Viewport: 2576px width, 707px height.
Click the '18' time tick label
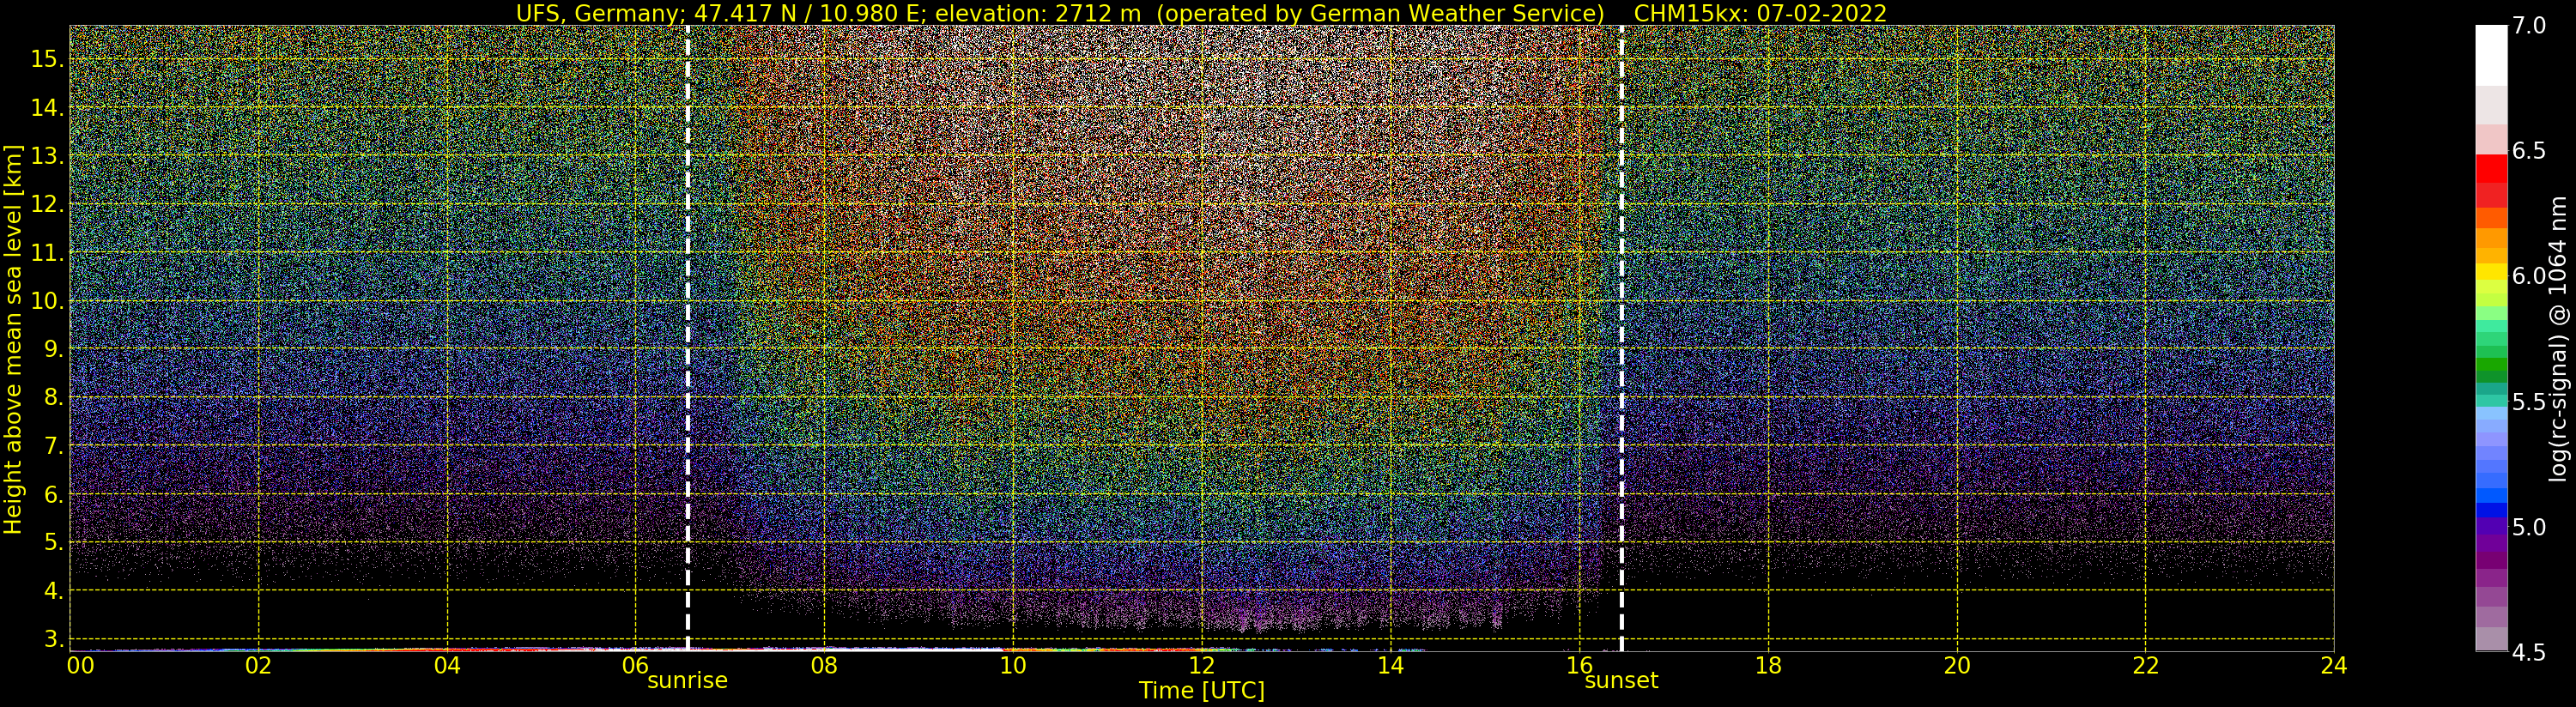1768,666
